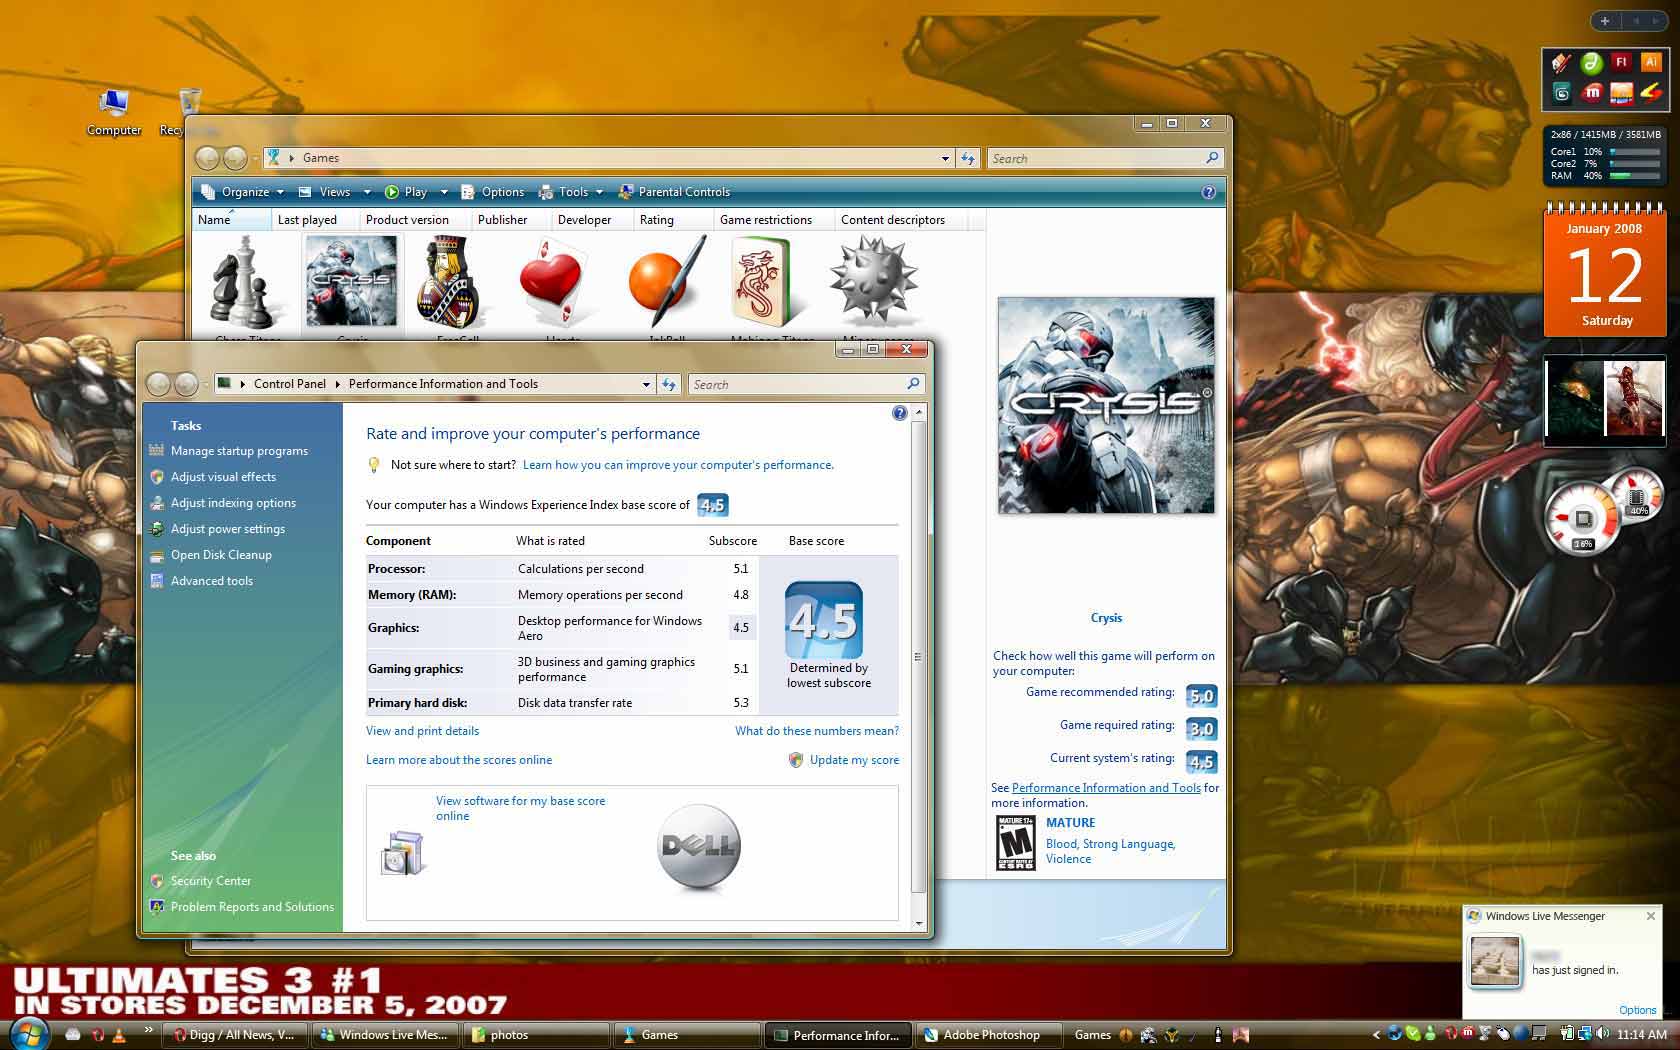Open the Tools dropdown in Games toolbar

pyautogui.click(x=572, y=192)
